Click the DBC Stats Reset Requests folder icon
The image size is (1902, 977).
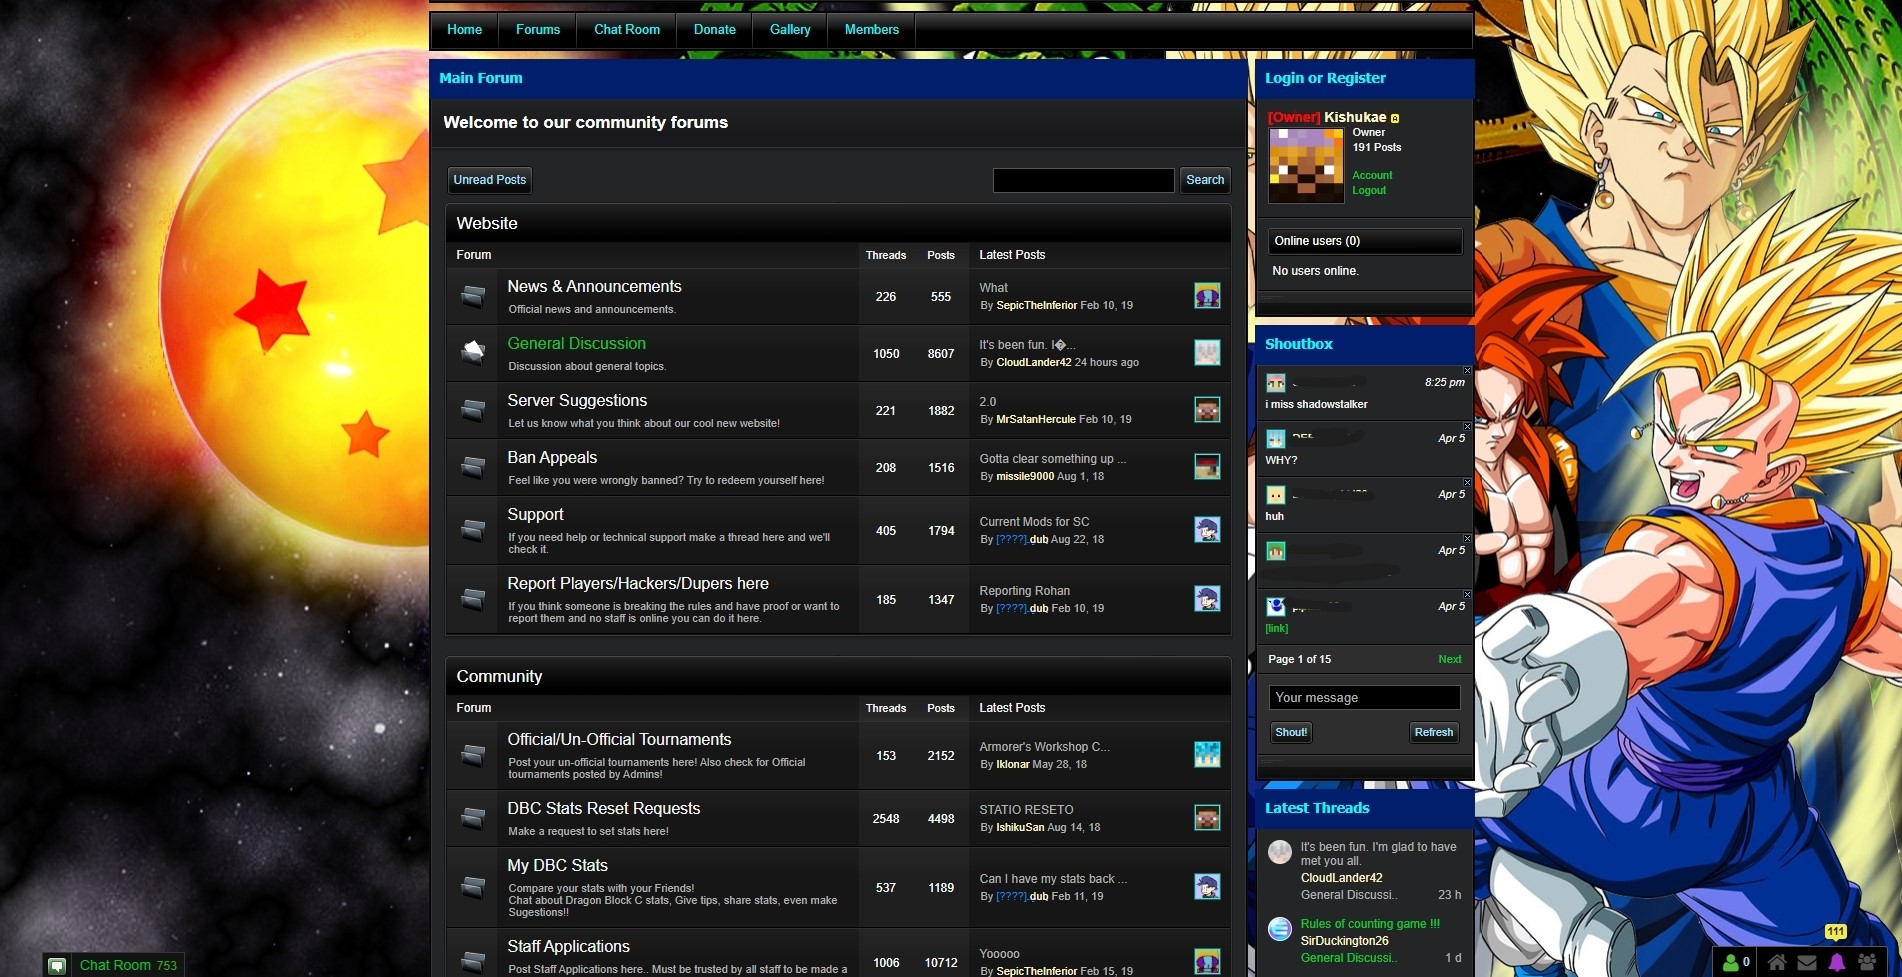coord(473,818)
